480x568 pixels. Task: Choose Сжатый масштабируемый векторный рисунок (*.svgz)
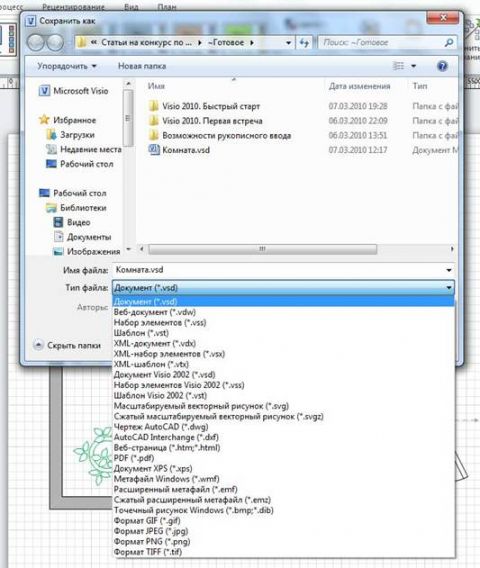tap(284, 417)
